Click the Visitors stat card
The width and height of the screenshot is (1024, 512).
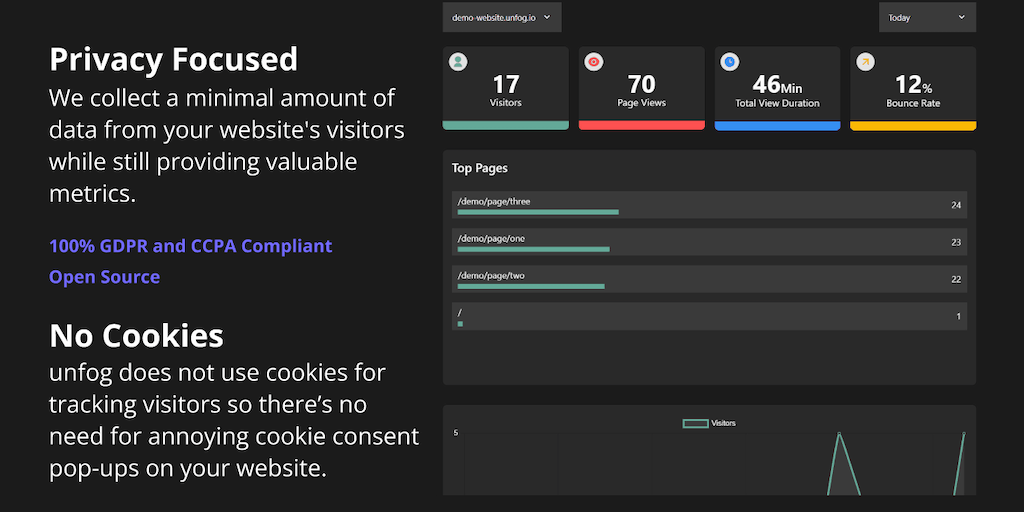[x=506, y=88]
